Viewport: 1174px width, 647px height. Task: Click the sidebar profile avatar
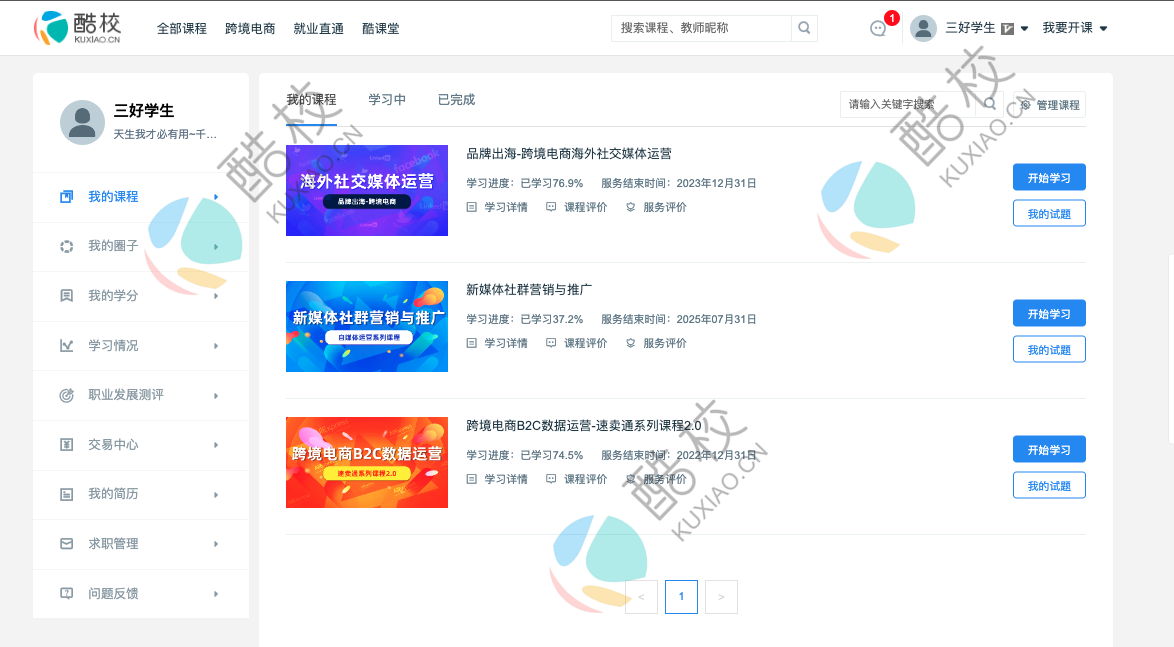(x=82, y=122)
